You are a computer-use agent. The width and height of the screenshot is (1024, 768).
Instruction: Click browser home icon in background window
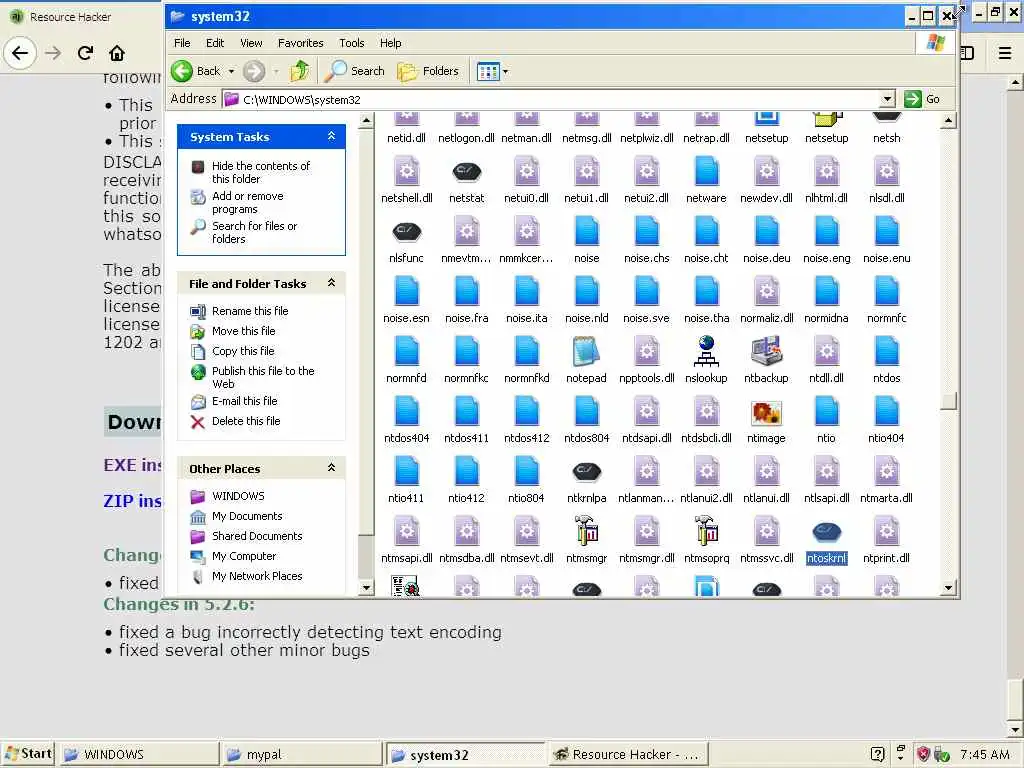[117, 53]
